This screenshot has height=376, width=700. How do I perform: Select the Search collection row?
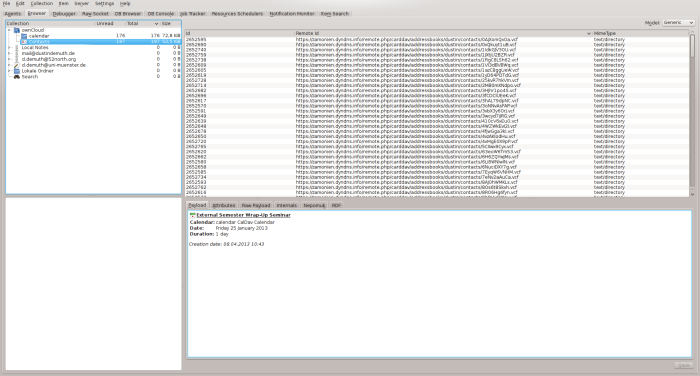pyautogui.click(x=94, y=76)
